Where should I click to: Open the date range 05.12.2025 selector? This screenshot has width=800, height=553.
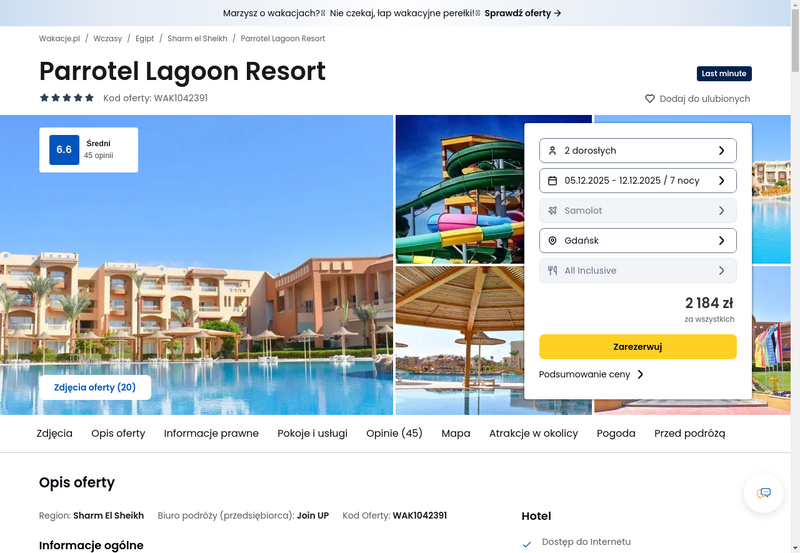638,181
